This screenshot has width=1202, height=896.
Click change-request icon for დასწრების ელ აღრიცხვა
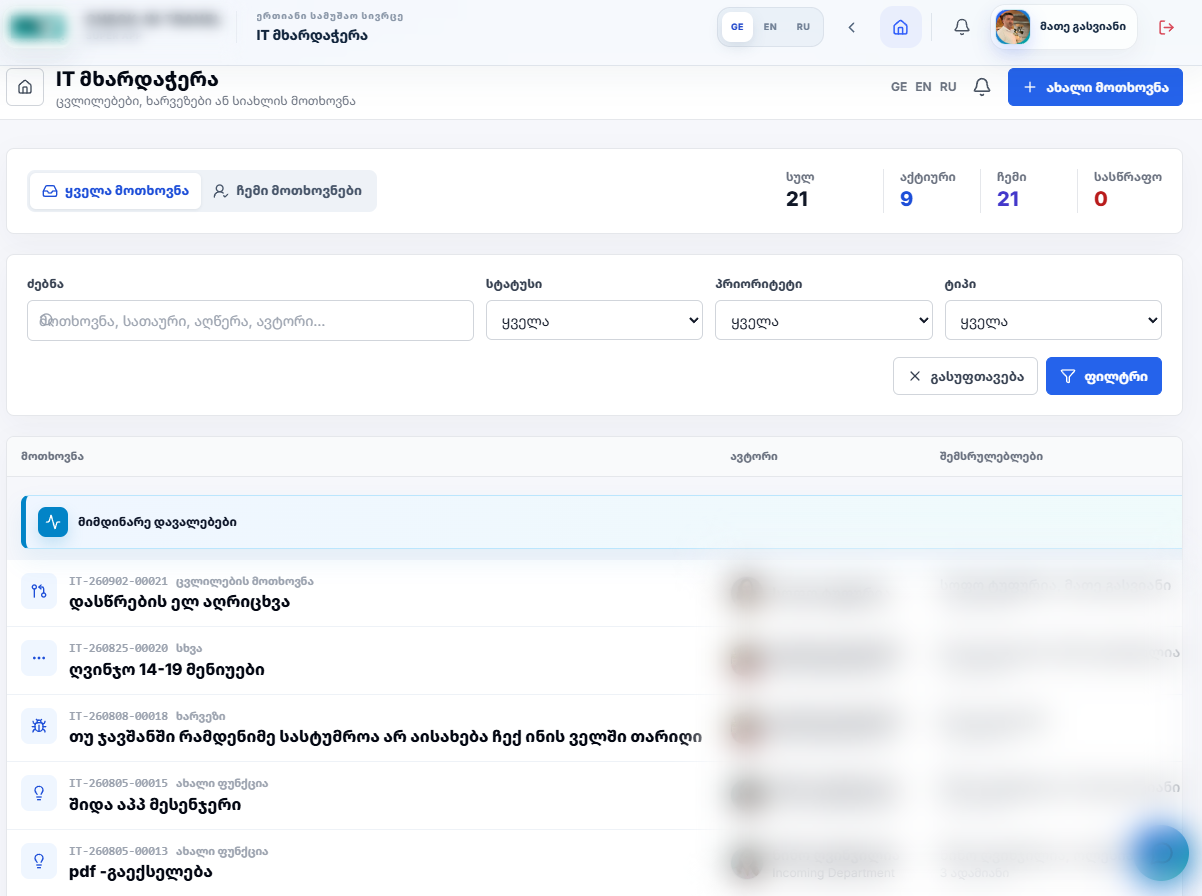(x=39, y=591)
